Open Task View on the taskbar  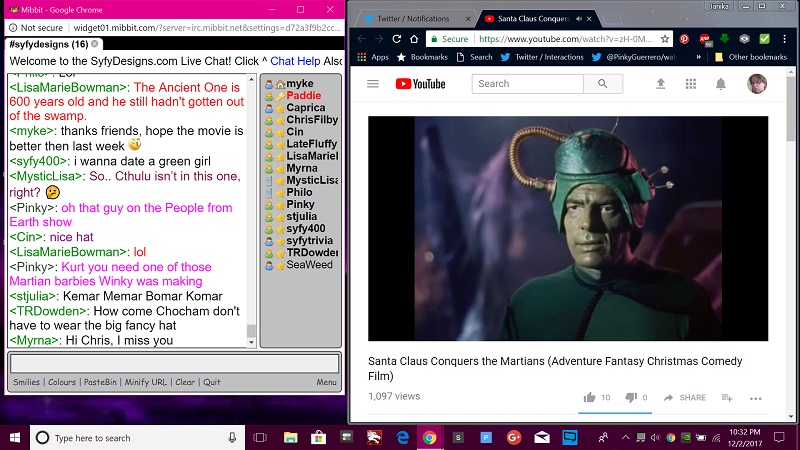click(x=260, y=438)
